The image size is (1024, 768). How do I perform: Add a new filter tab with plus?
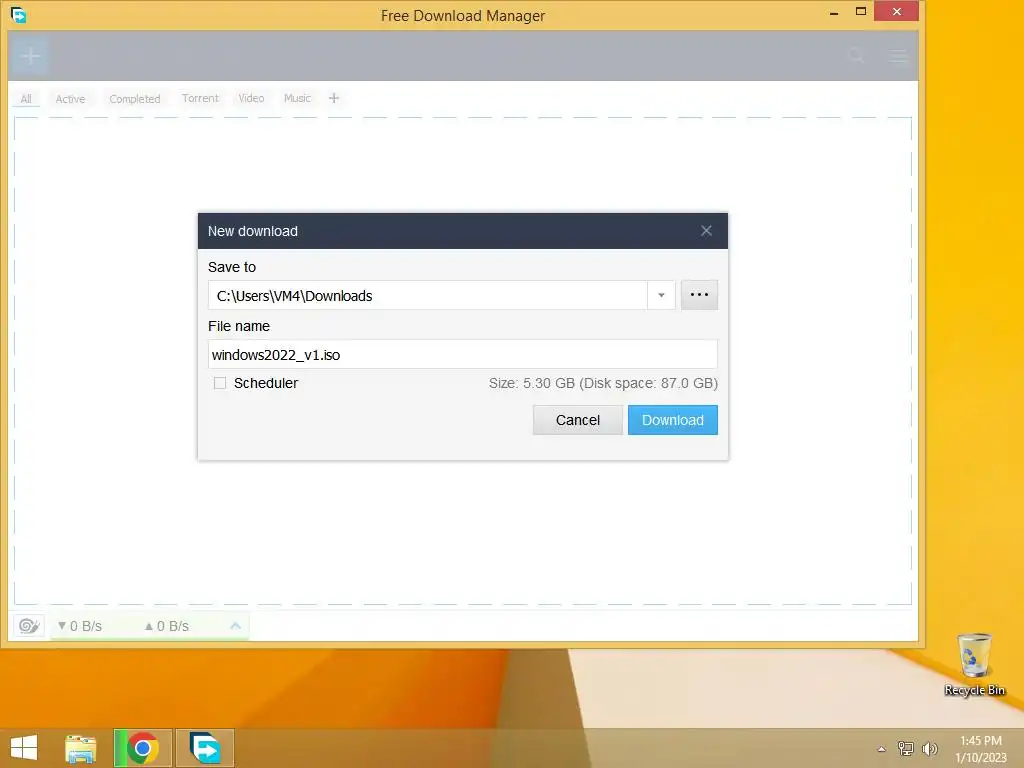[334, 98]
